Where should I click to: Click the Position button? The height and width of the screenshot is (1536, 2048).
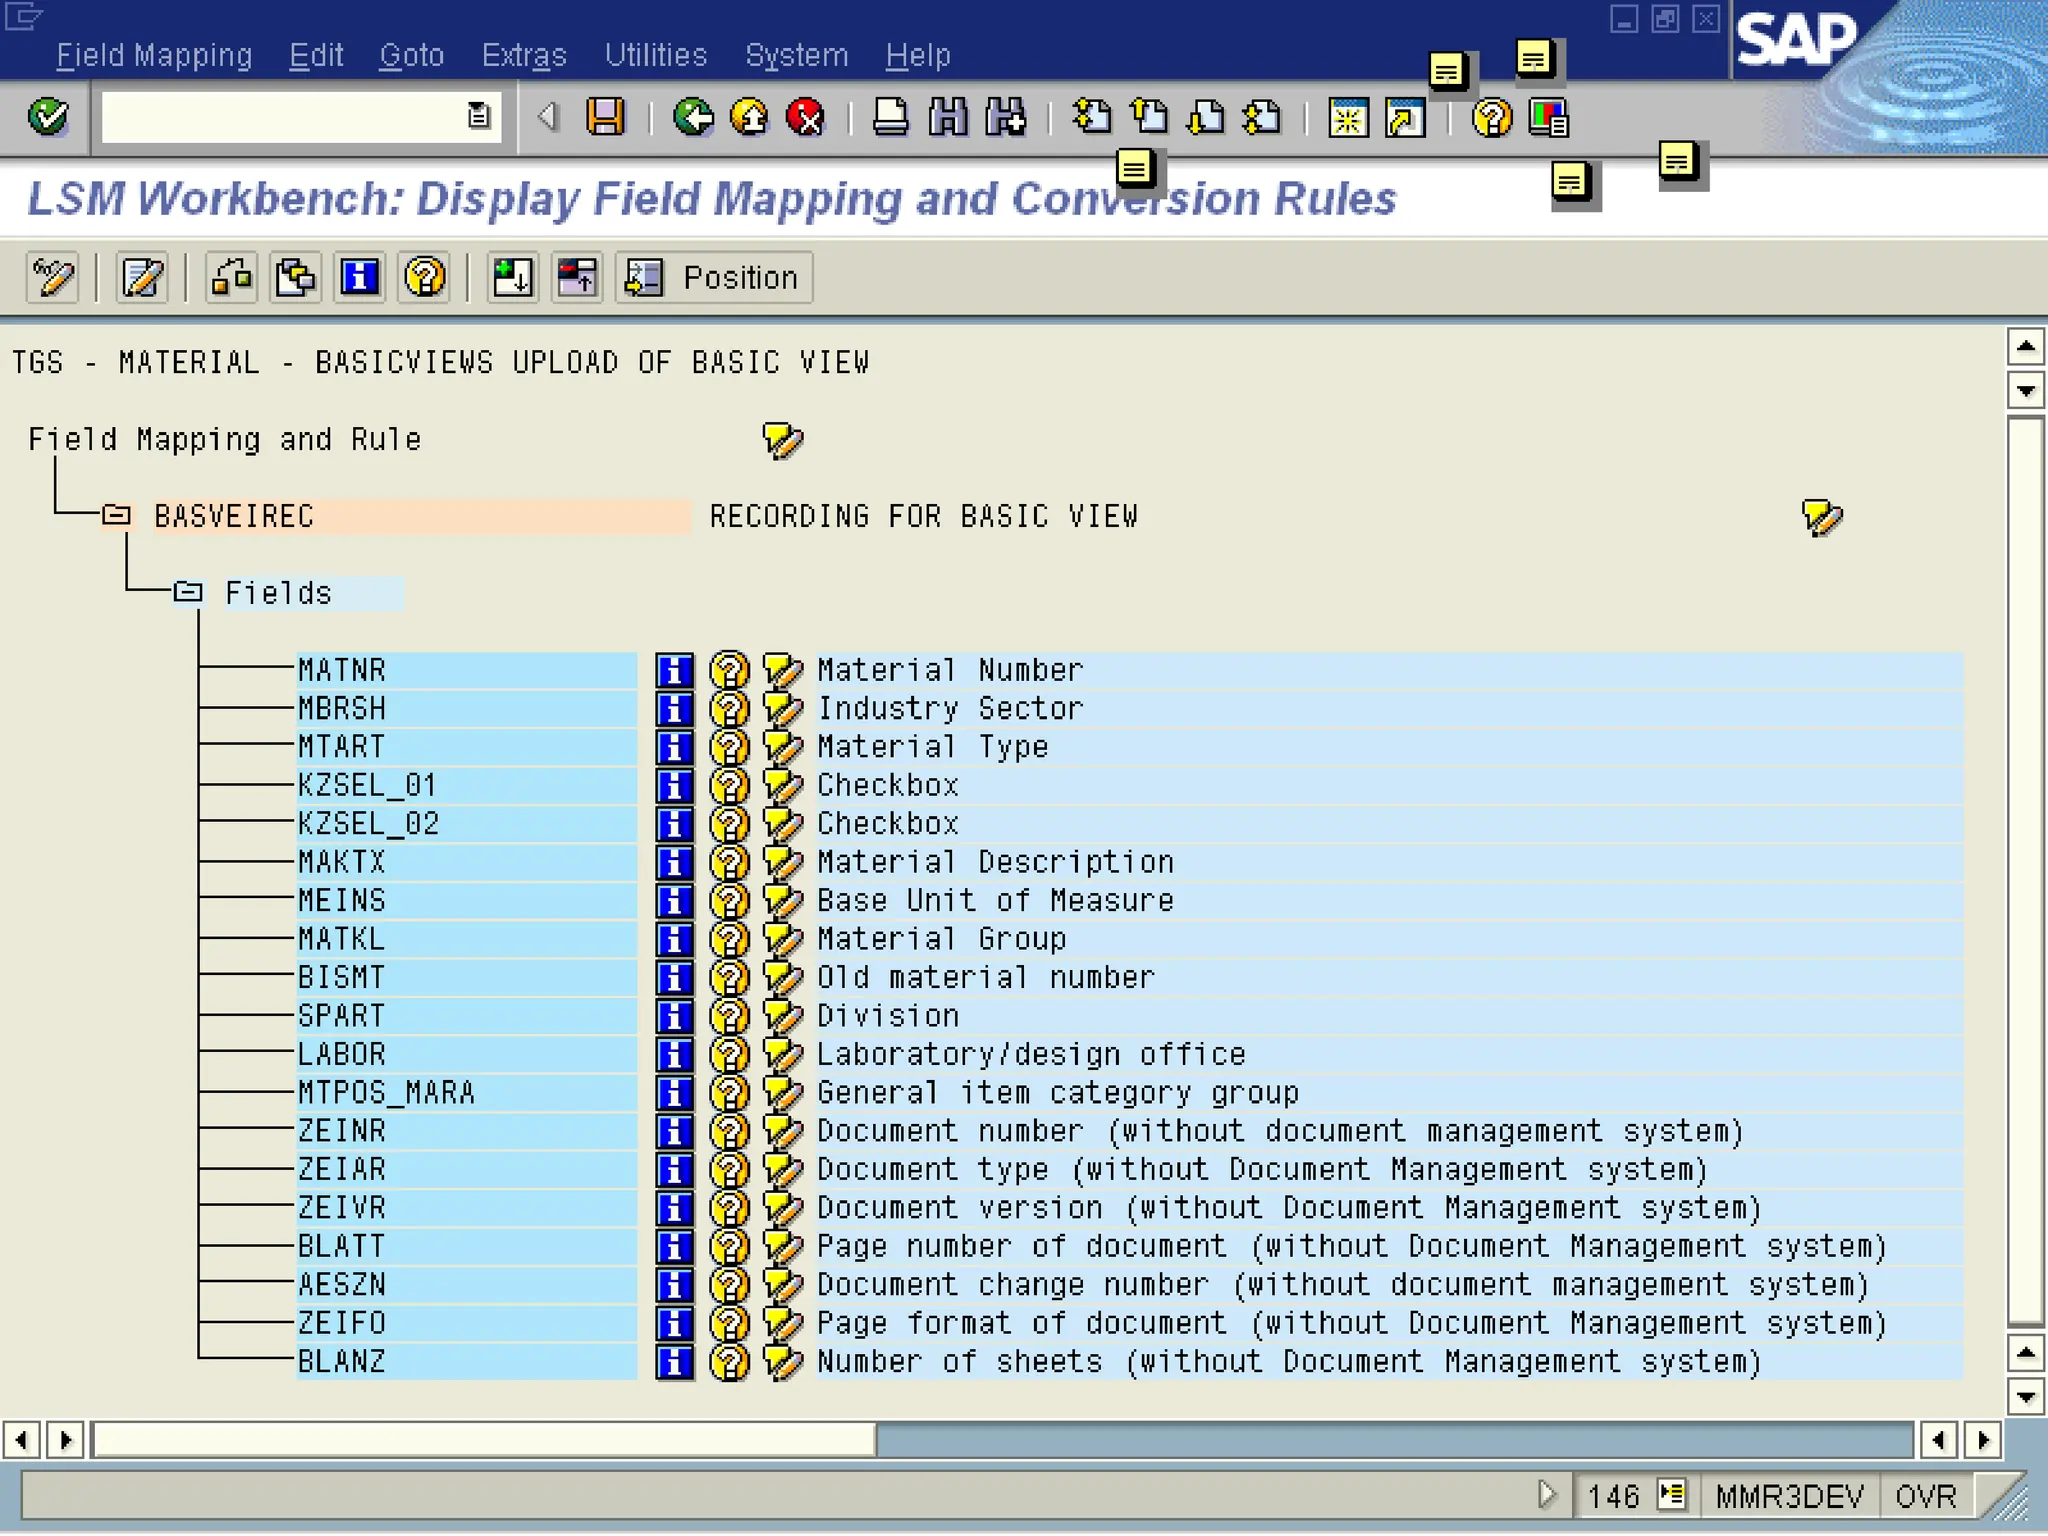coord(714,277)
